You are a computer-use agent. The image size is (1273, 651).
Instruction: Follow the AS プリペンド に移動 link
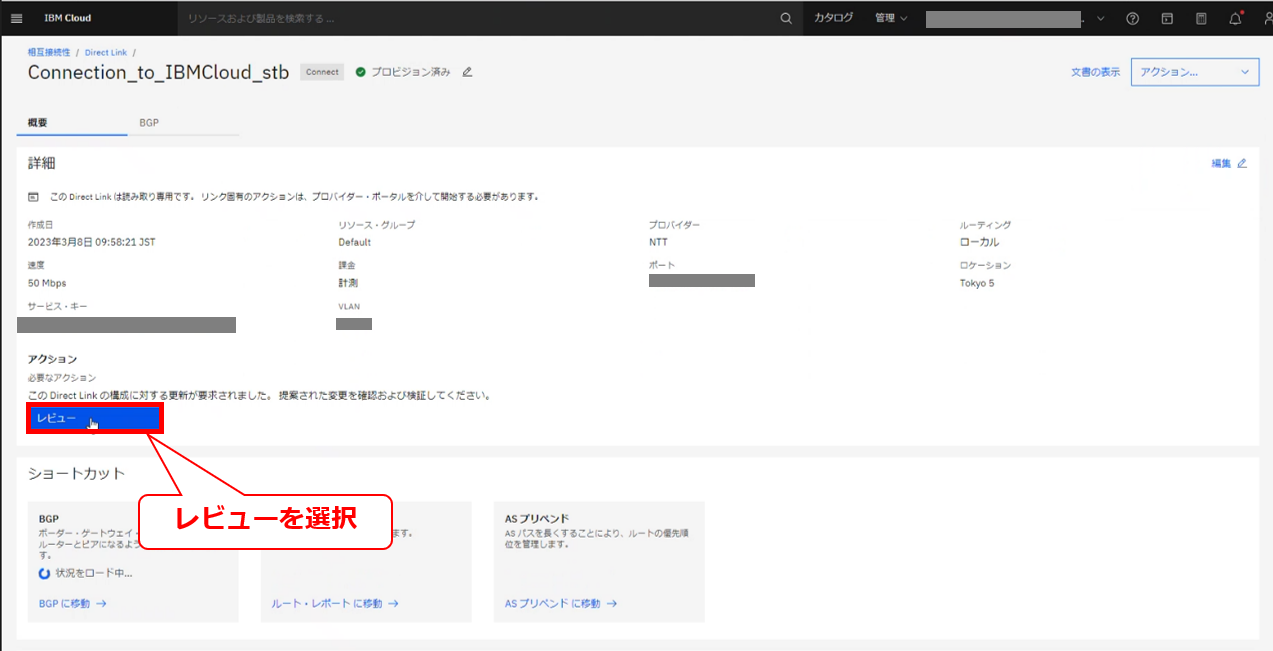(560, 604)
